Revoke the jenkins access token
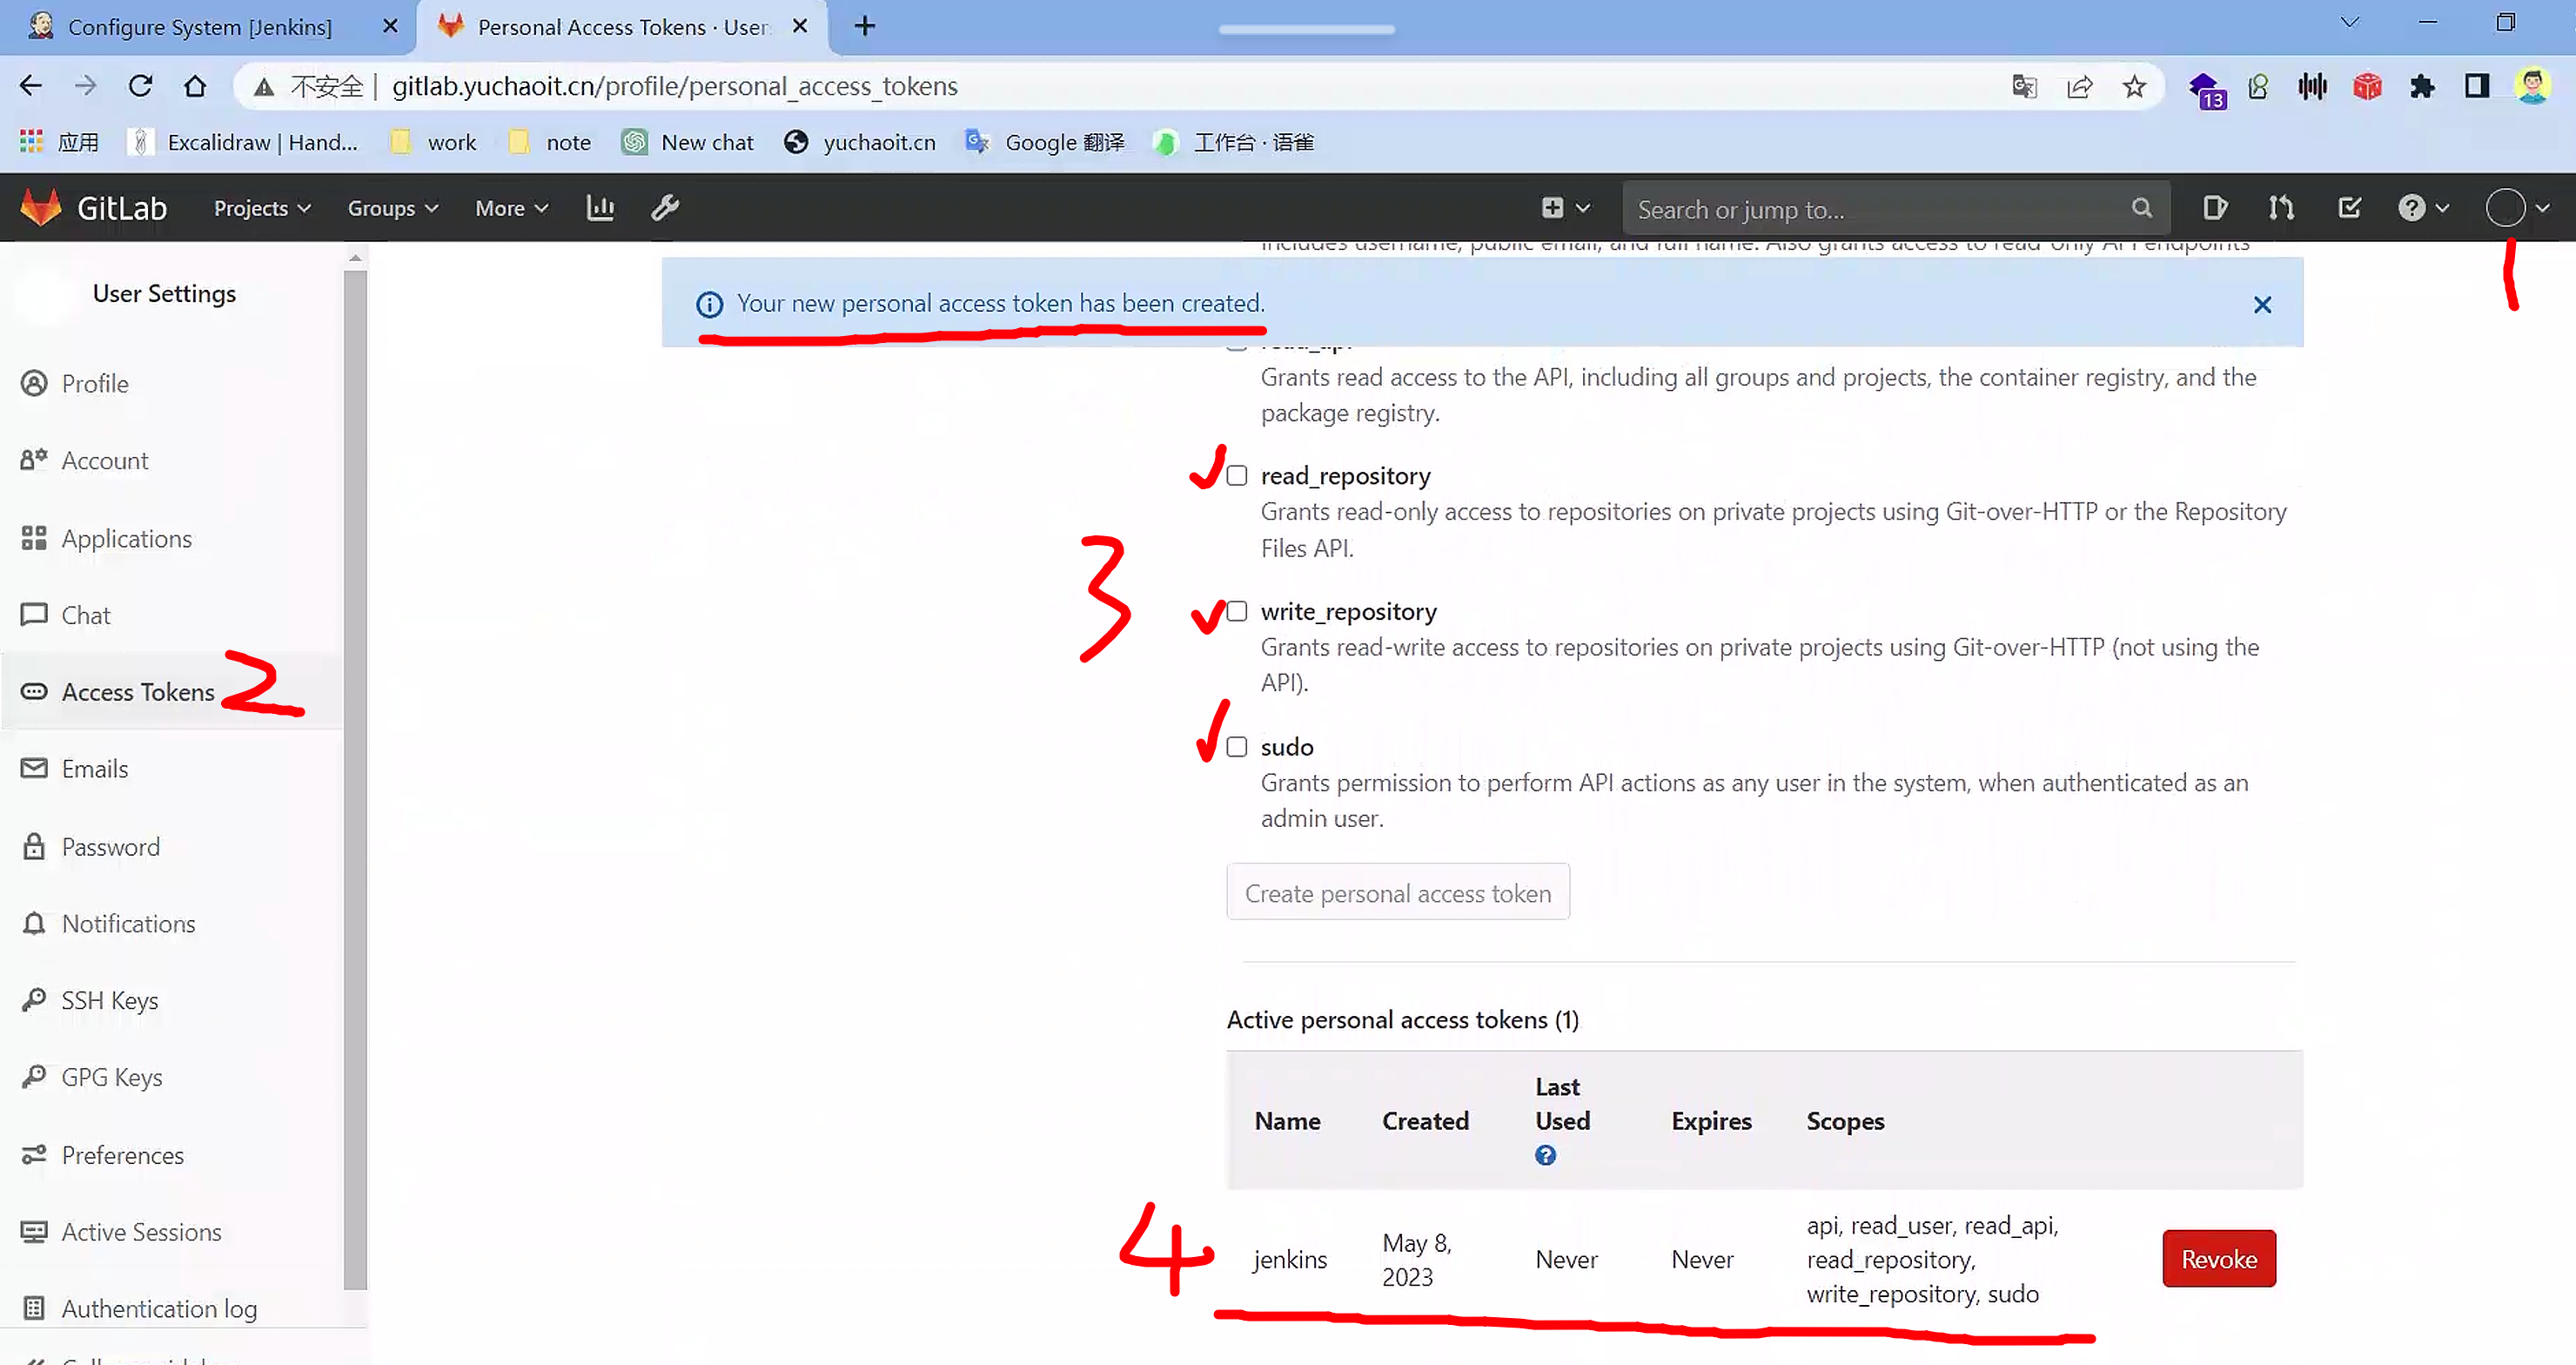 click(x=2218, y=1259)
